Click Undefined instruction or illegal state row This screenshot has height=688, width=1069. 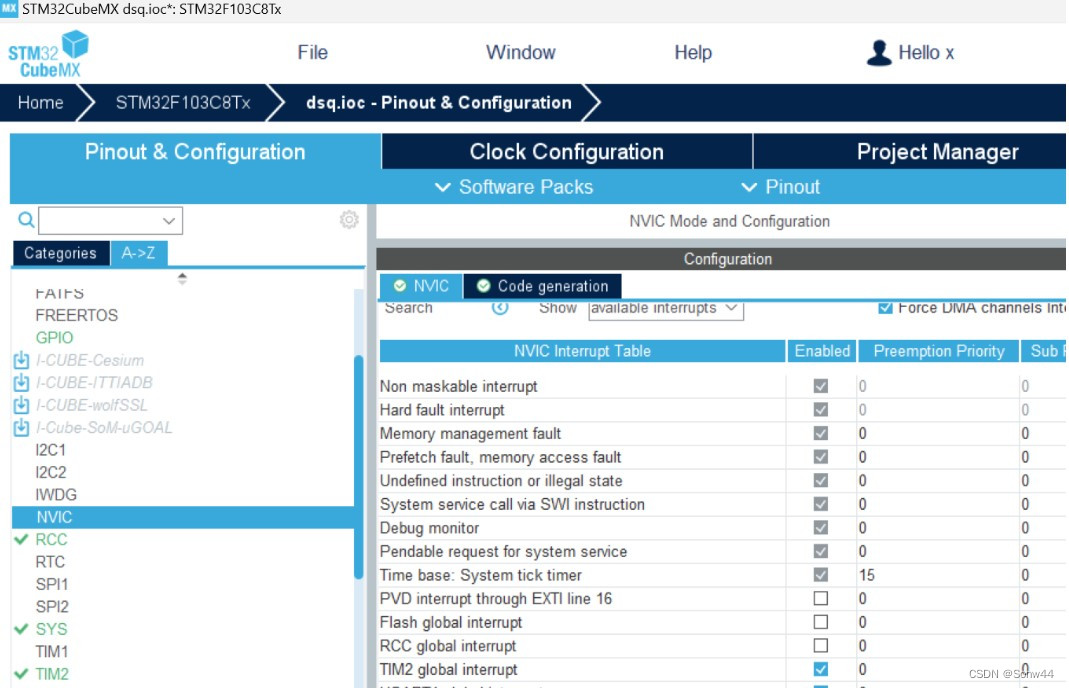[723, 481]
